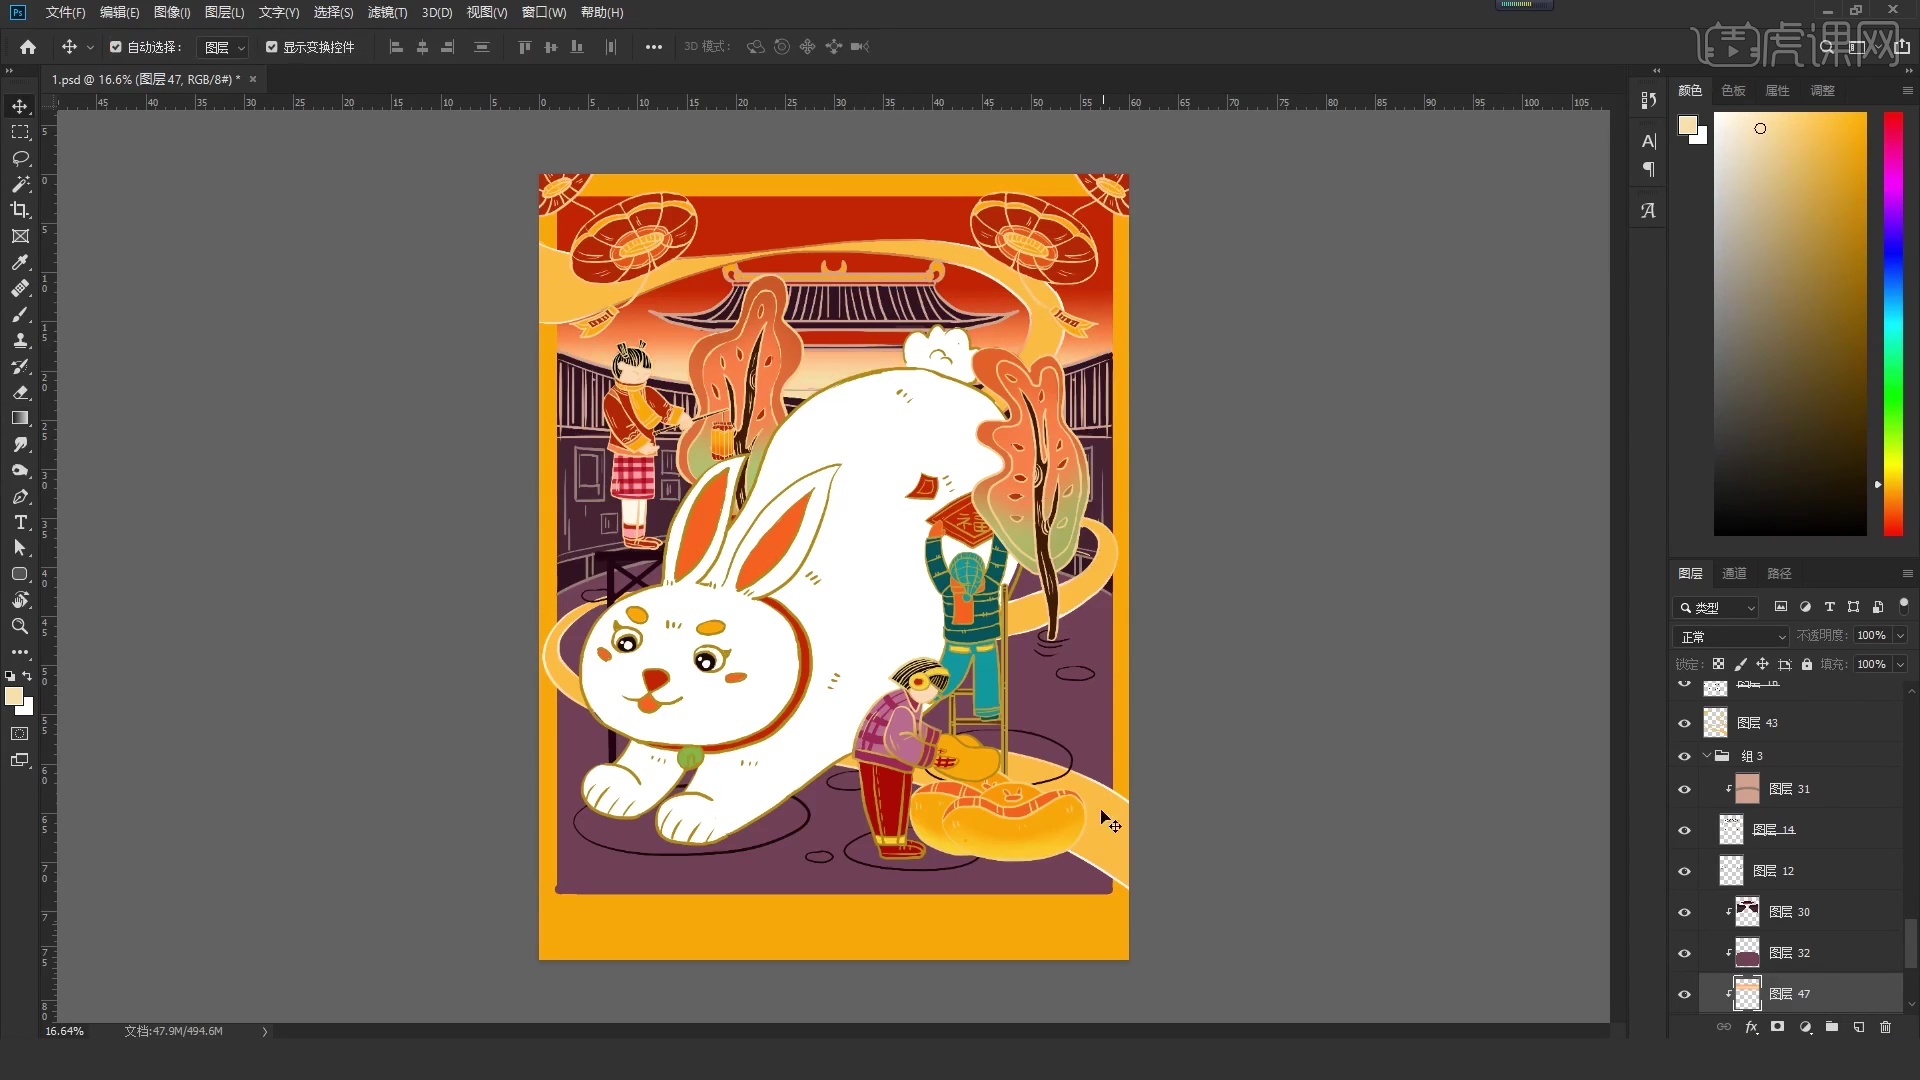
Task: Create a new layer group
Action: (1831, 1027)
